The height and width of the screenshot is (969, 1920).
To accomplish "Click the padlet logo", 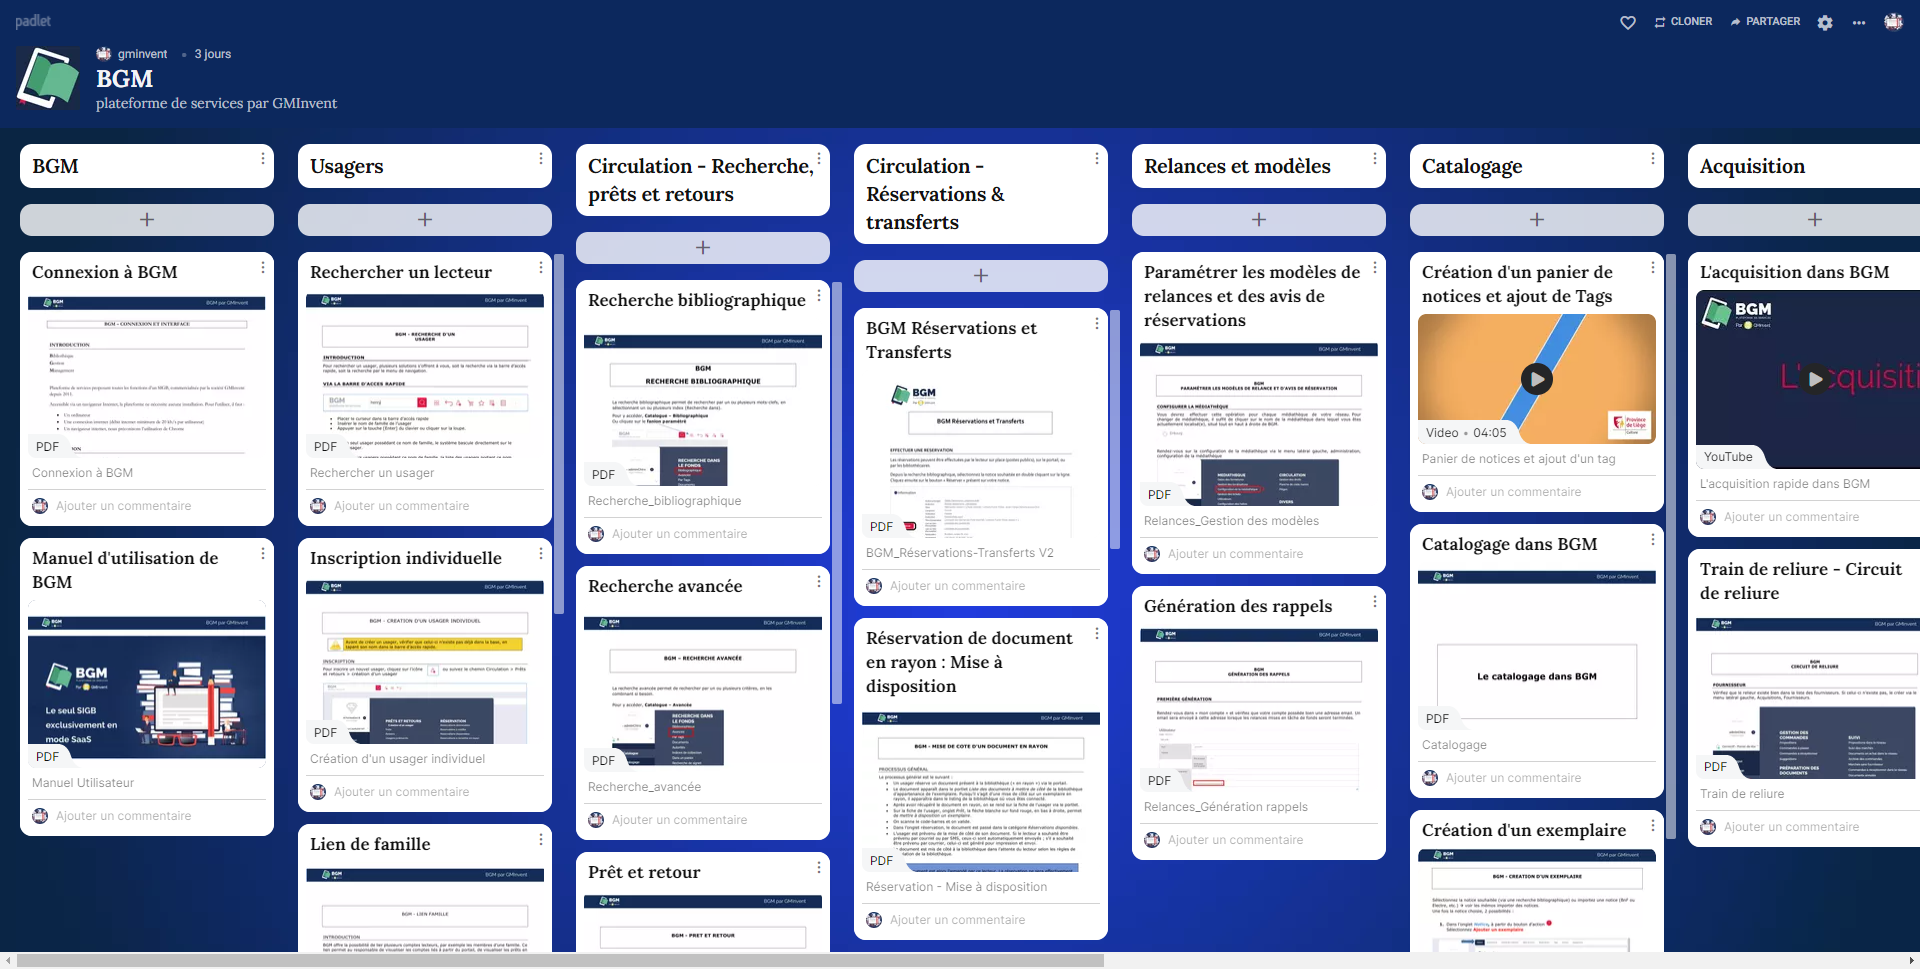I will (x=33, y=21).
